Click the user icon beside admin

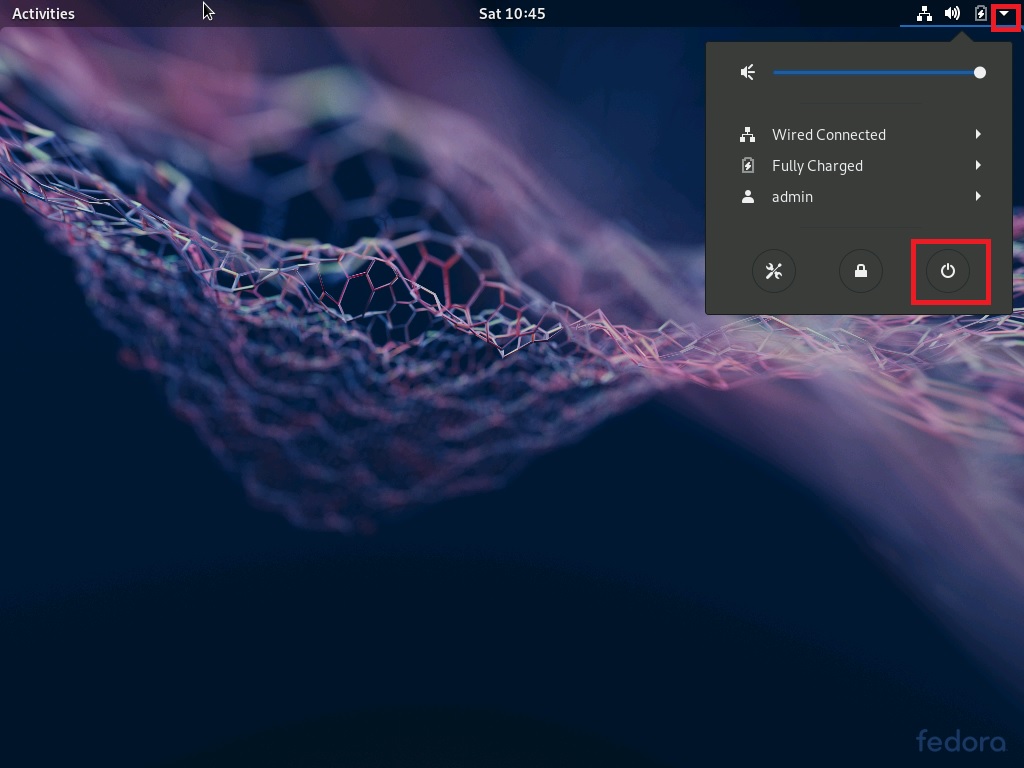[x=748, y=197]
